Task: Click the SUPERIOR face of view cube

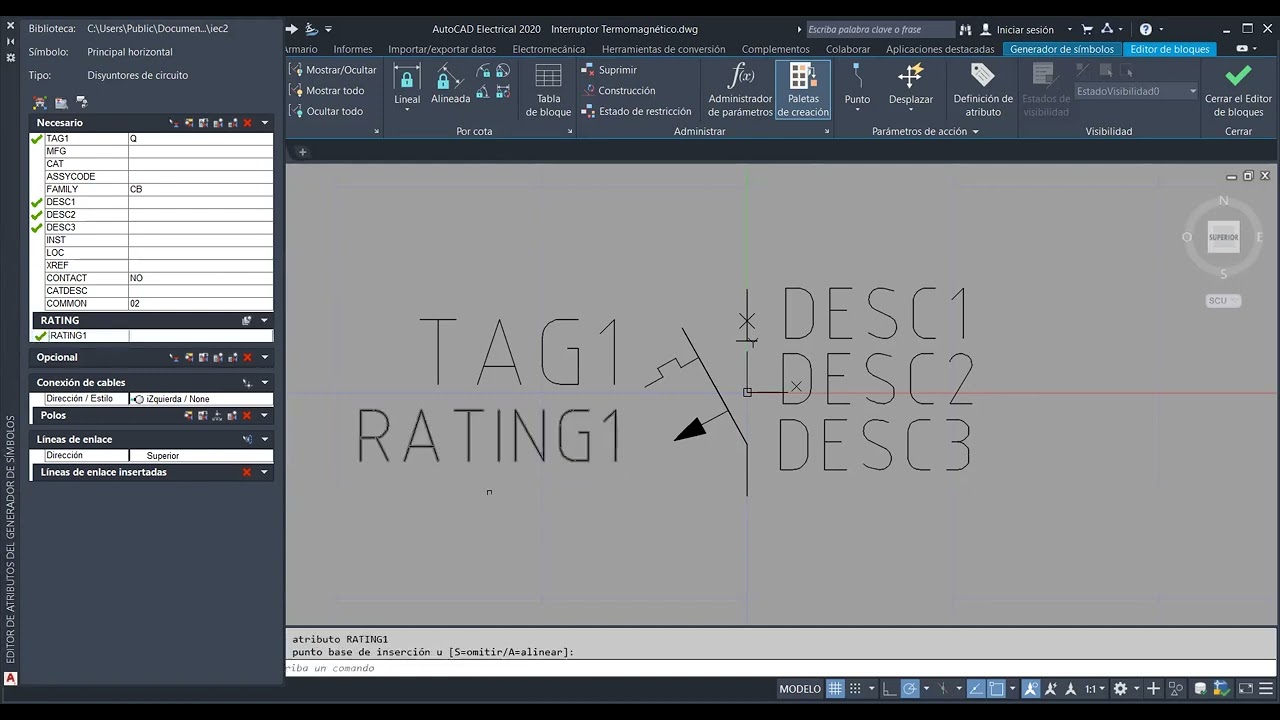Action: [x=1224, y=237]
